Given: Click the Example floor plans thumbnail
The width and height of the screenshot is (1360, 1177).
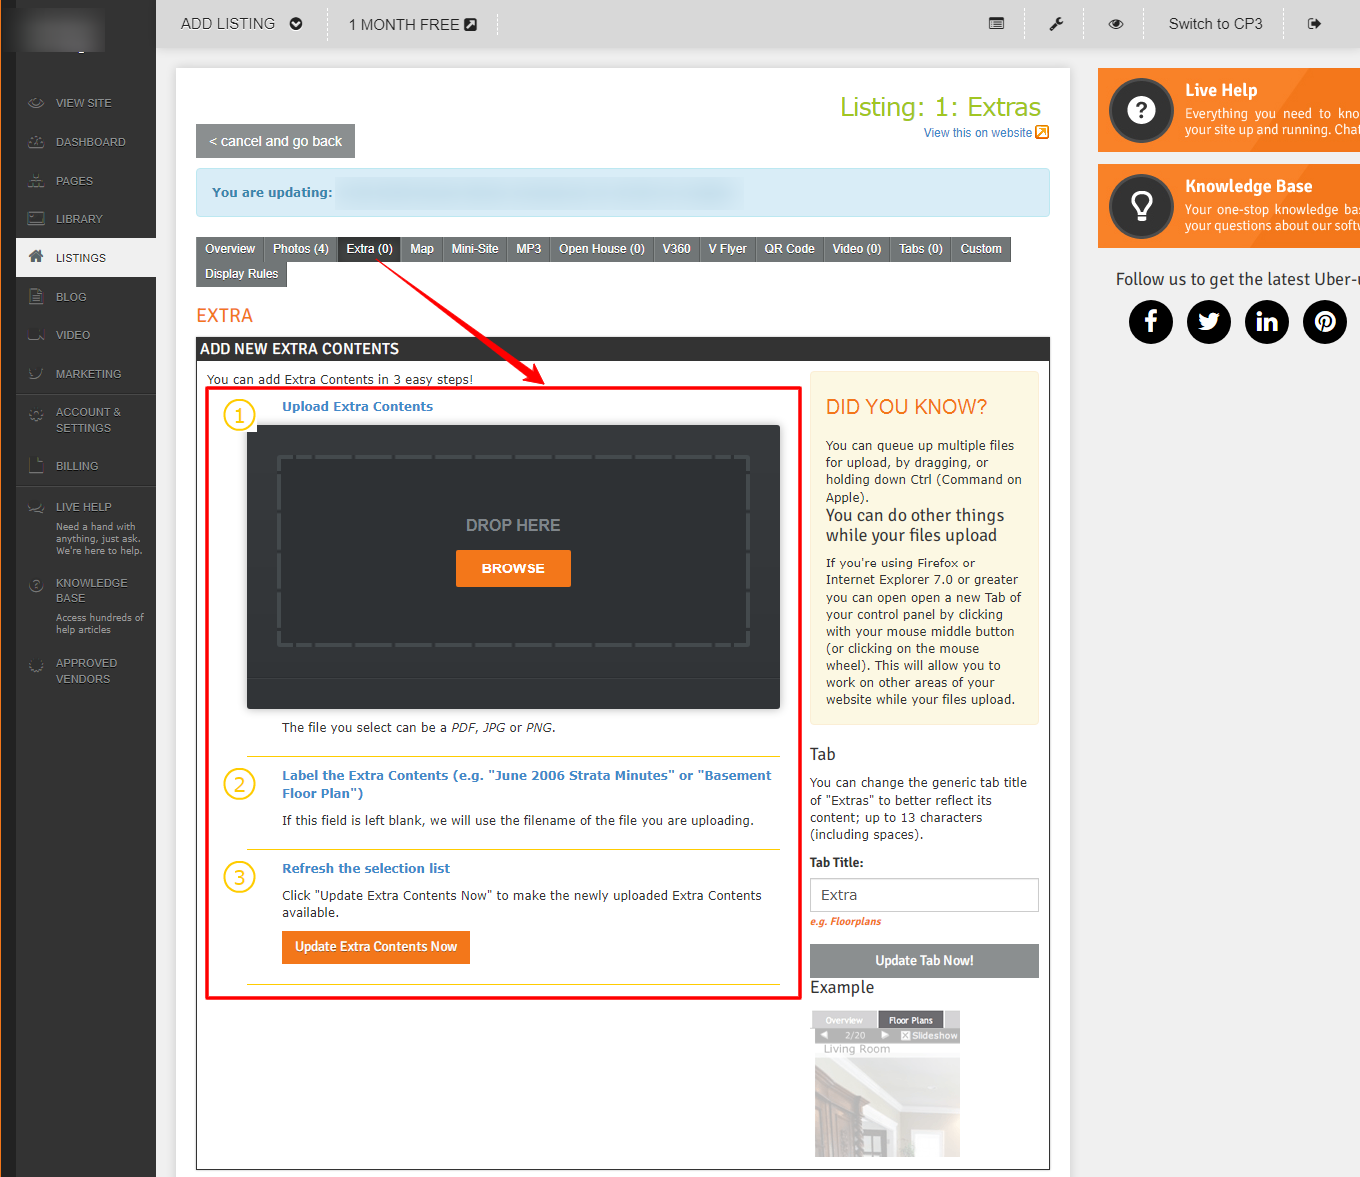Looking at the screenshot, I should click(887, 1084).
